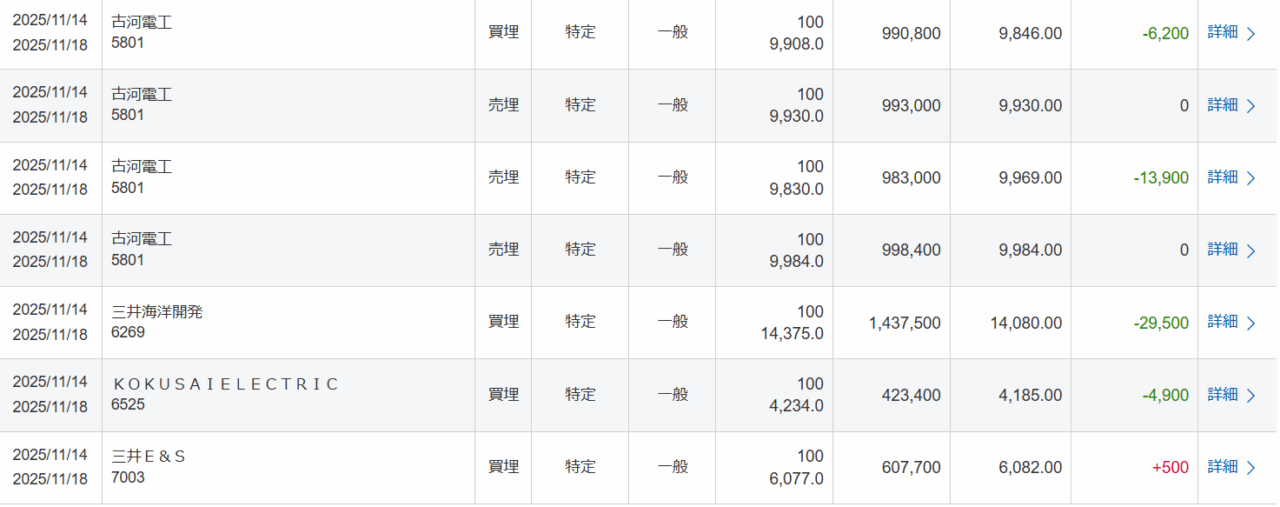Click 詳細 link in 三井E&S row
1280x507 pixels.
pos(1222,467)
